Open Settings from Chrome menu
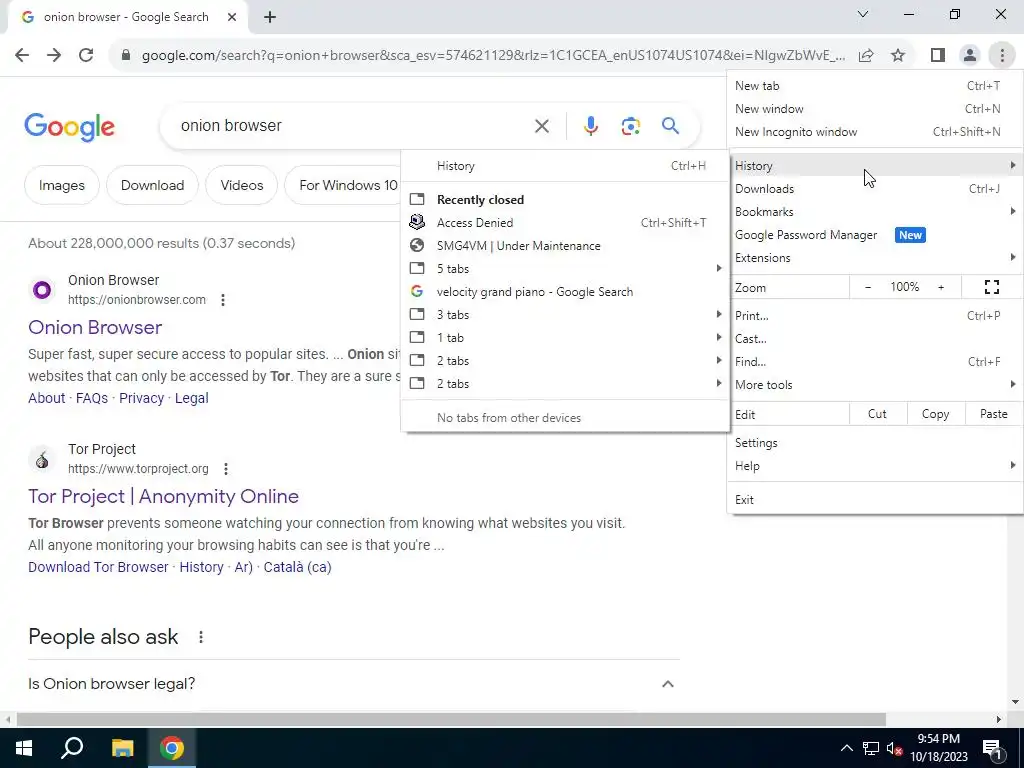 [875, 443]
